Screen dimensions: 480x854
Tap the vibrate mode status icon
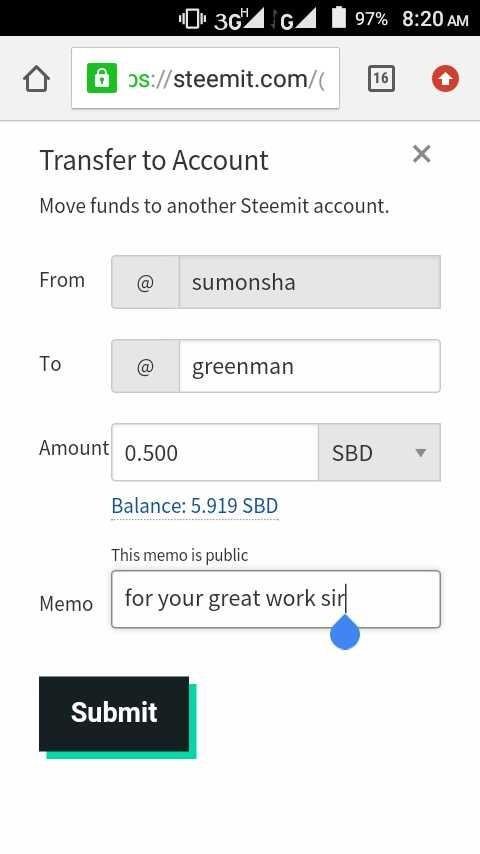(x=192, y=19)
